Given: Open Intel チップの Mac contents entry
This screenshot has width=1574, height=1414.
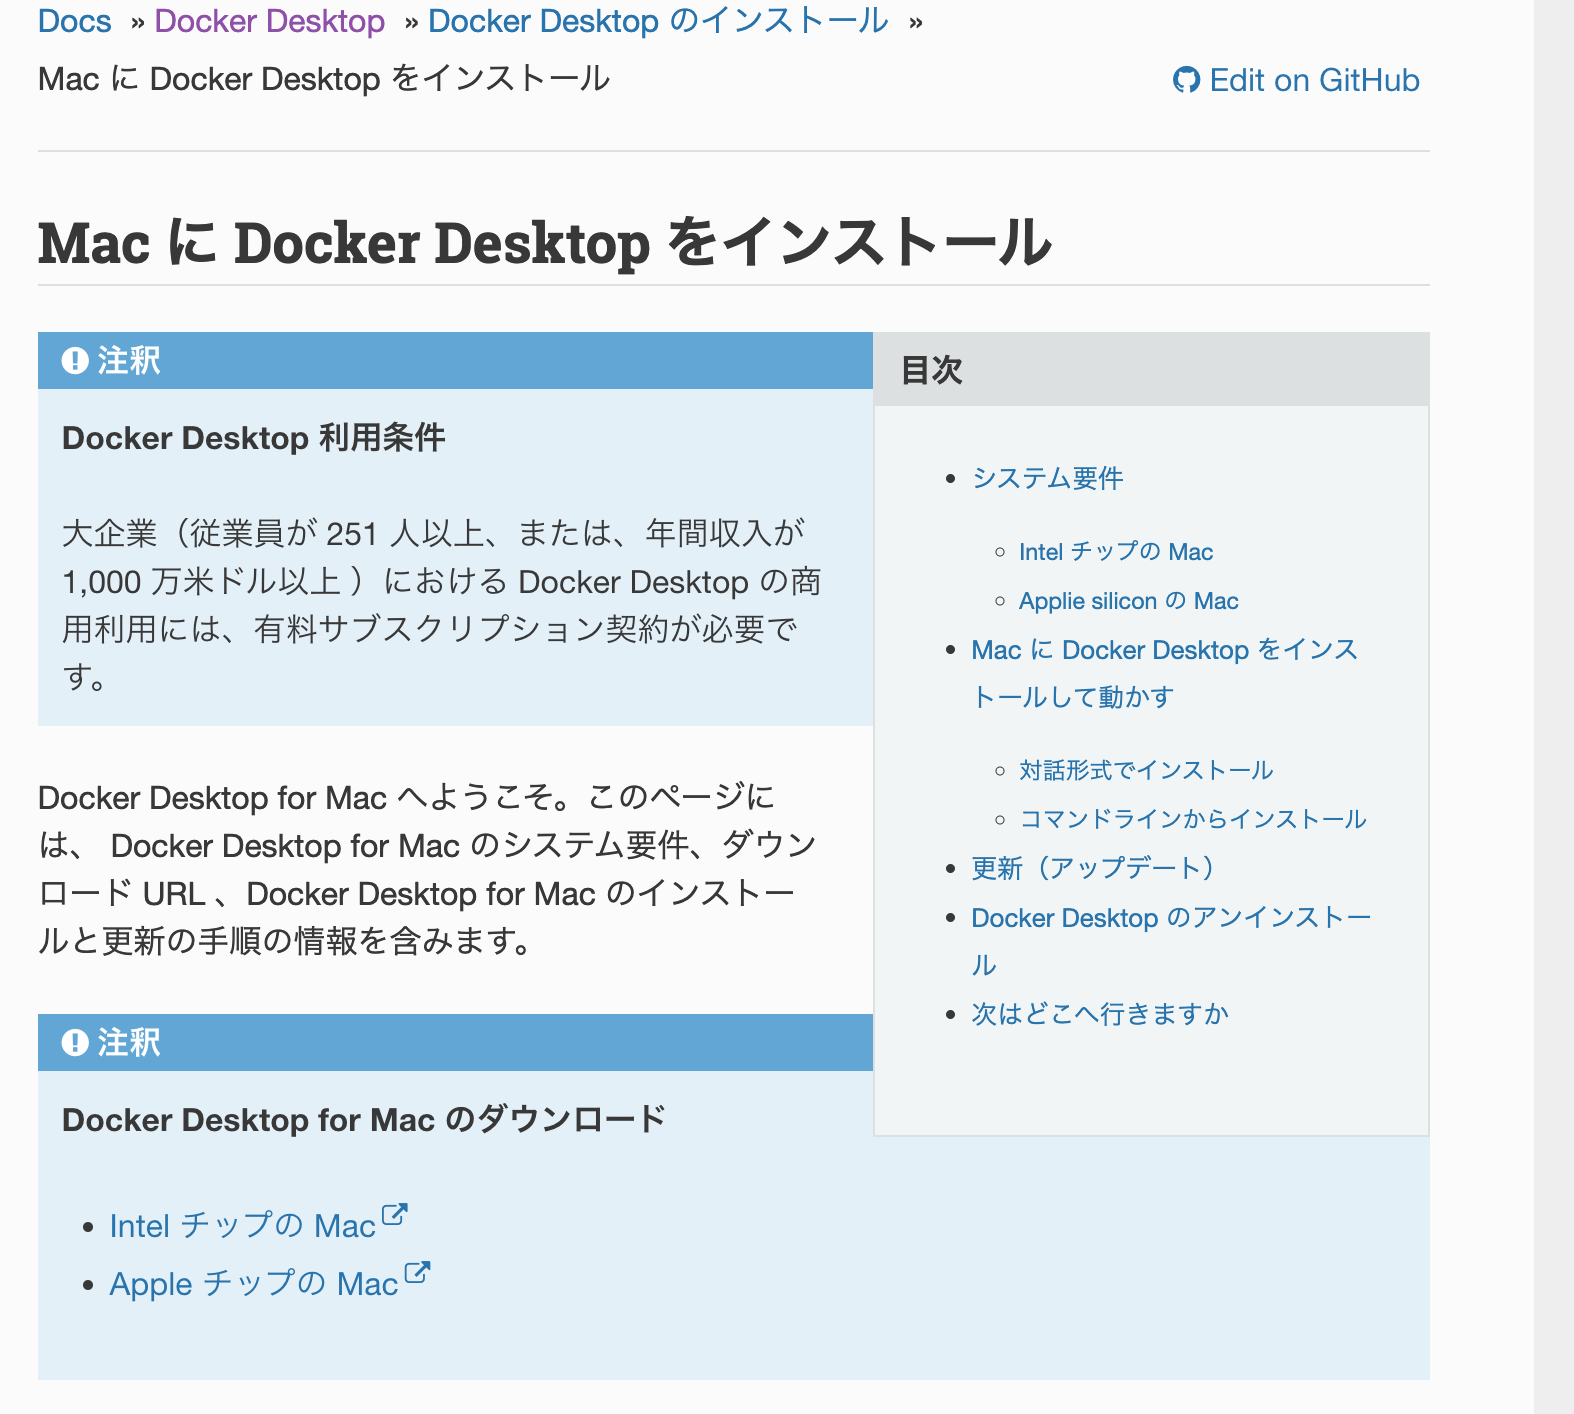Looking at the screenshot, I should [1115, 552].
